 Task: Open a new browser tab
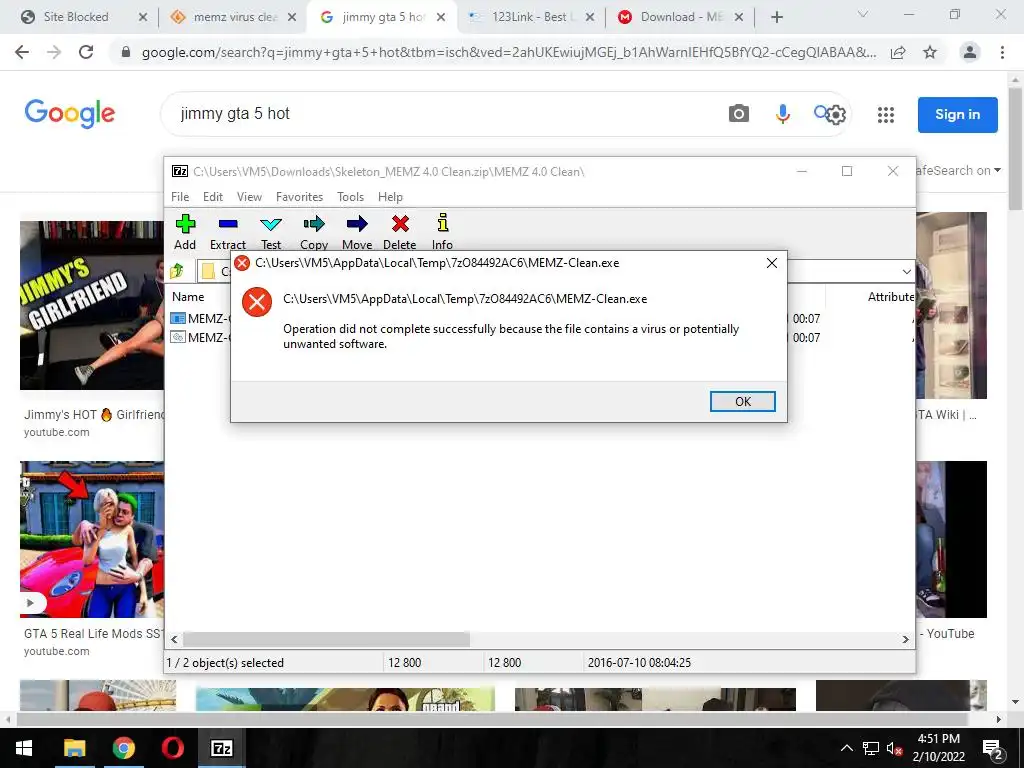pos(776,18)
